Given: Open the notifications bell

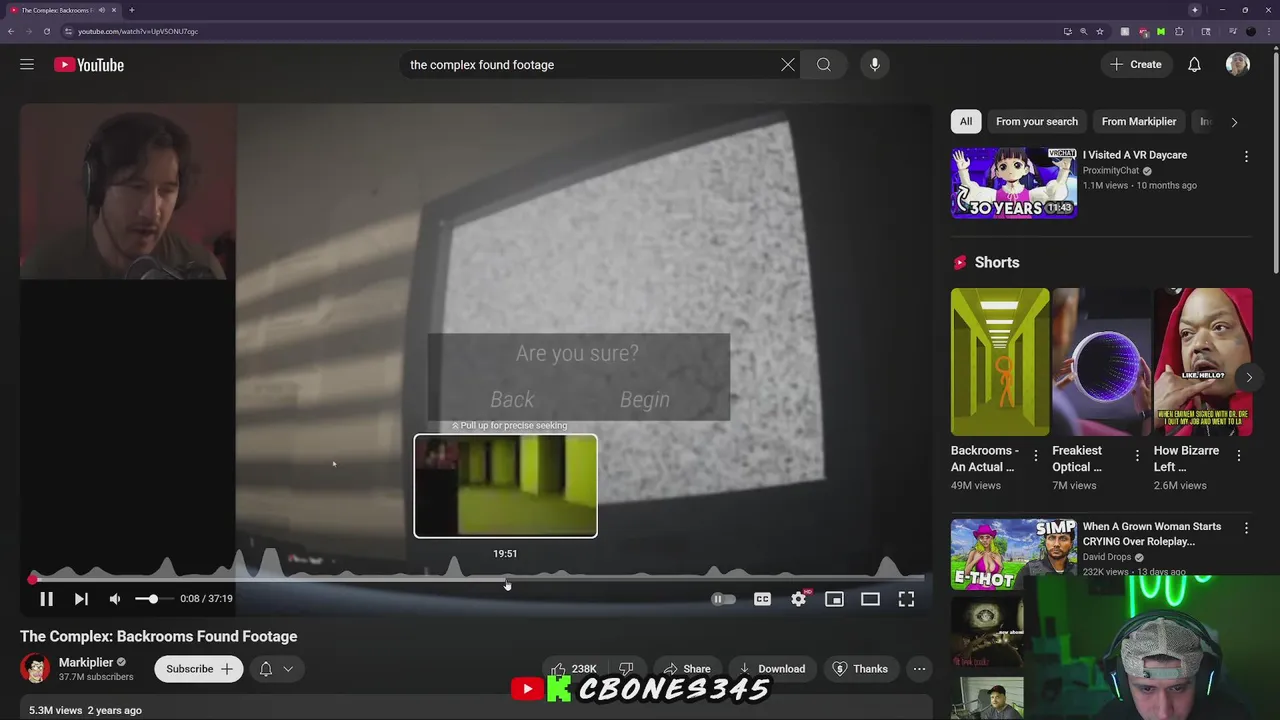Looking at the screenshot, I should [1194, 64].
